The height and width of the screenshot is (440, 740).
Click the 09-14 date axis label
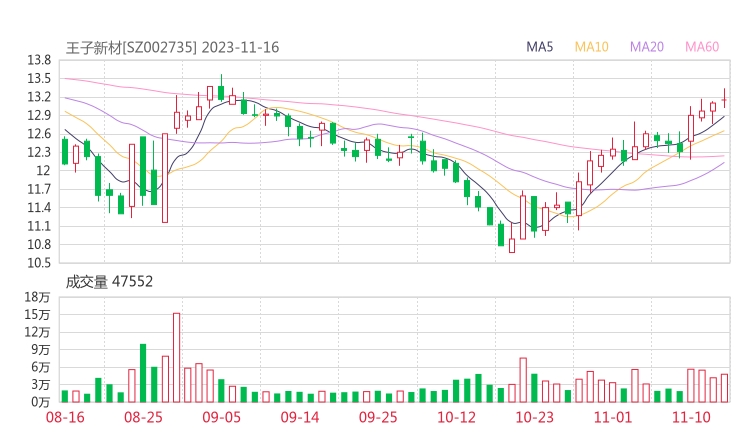[300, 417]
